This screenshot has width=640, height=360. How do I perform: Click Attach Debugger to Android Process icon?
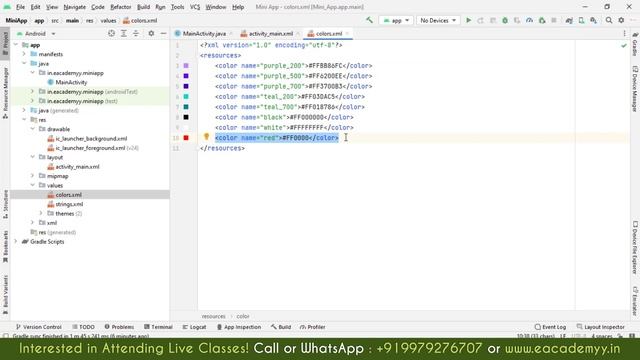point(542,20)
